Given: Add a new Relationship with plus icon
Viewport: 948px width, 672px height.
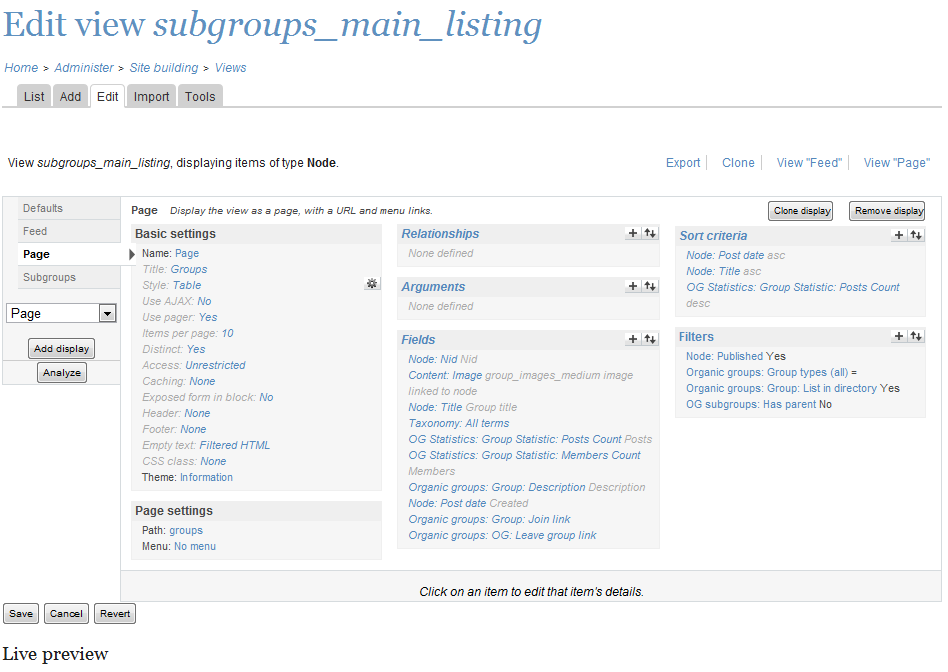Looking at the screenshot, I should point(632,233).
